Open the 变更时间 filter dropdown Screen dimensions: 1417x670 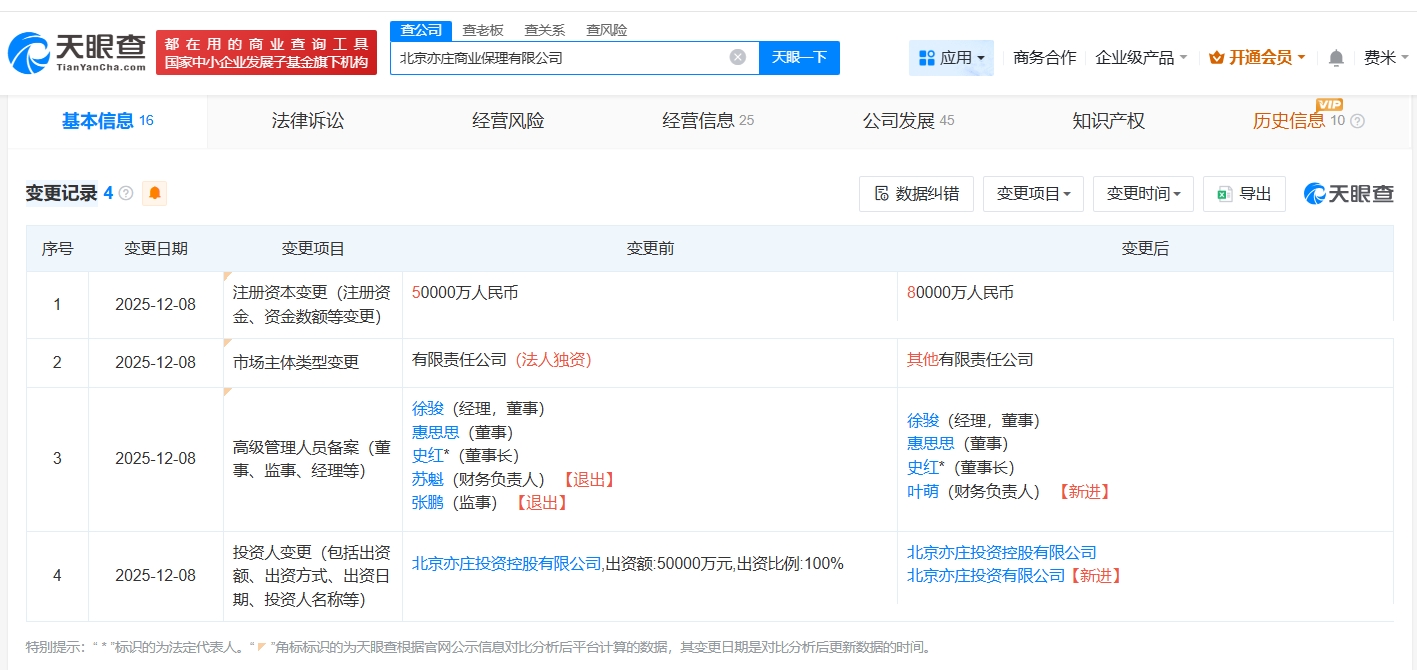1143,194
